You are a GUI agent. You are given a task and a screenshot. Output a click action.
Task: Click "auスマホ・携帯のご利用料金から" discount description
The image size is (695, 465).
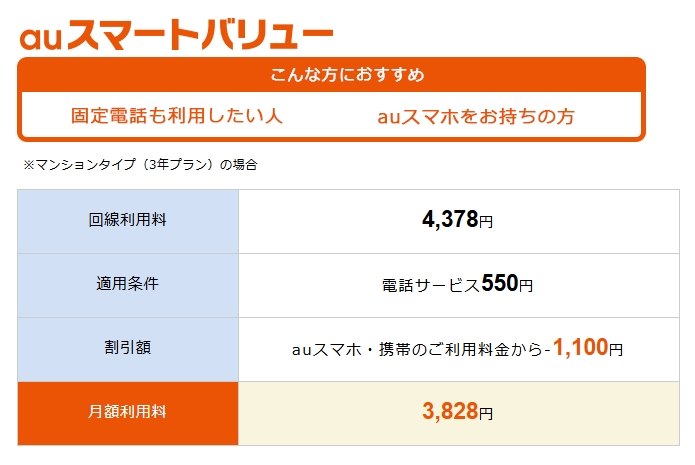pyautogui.click(x=417, y=349)
